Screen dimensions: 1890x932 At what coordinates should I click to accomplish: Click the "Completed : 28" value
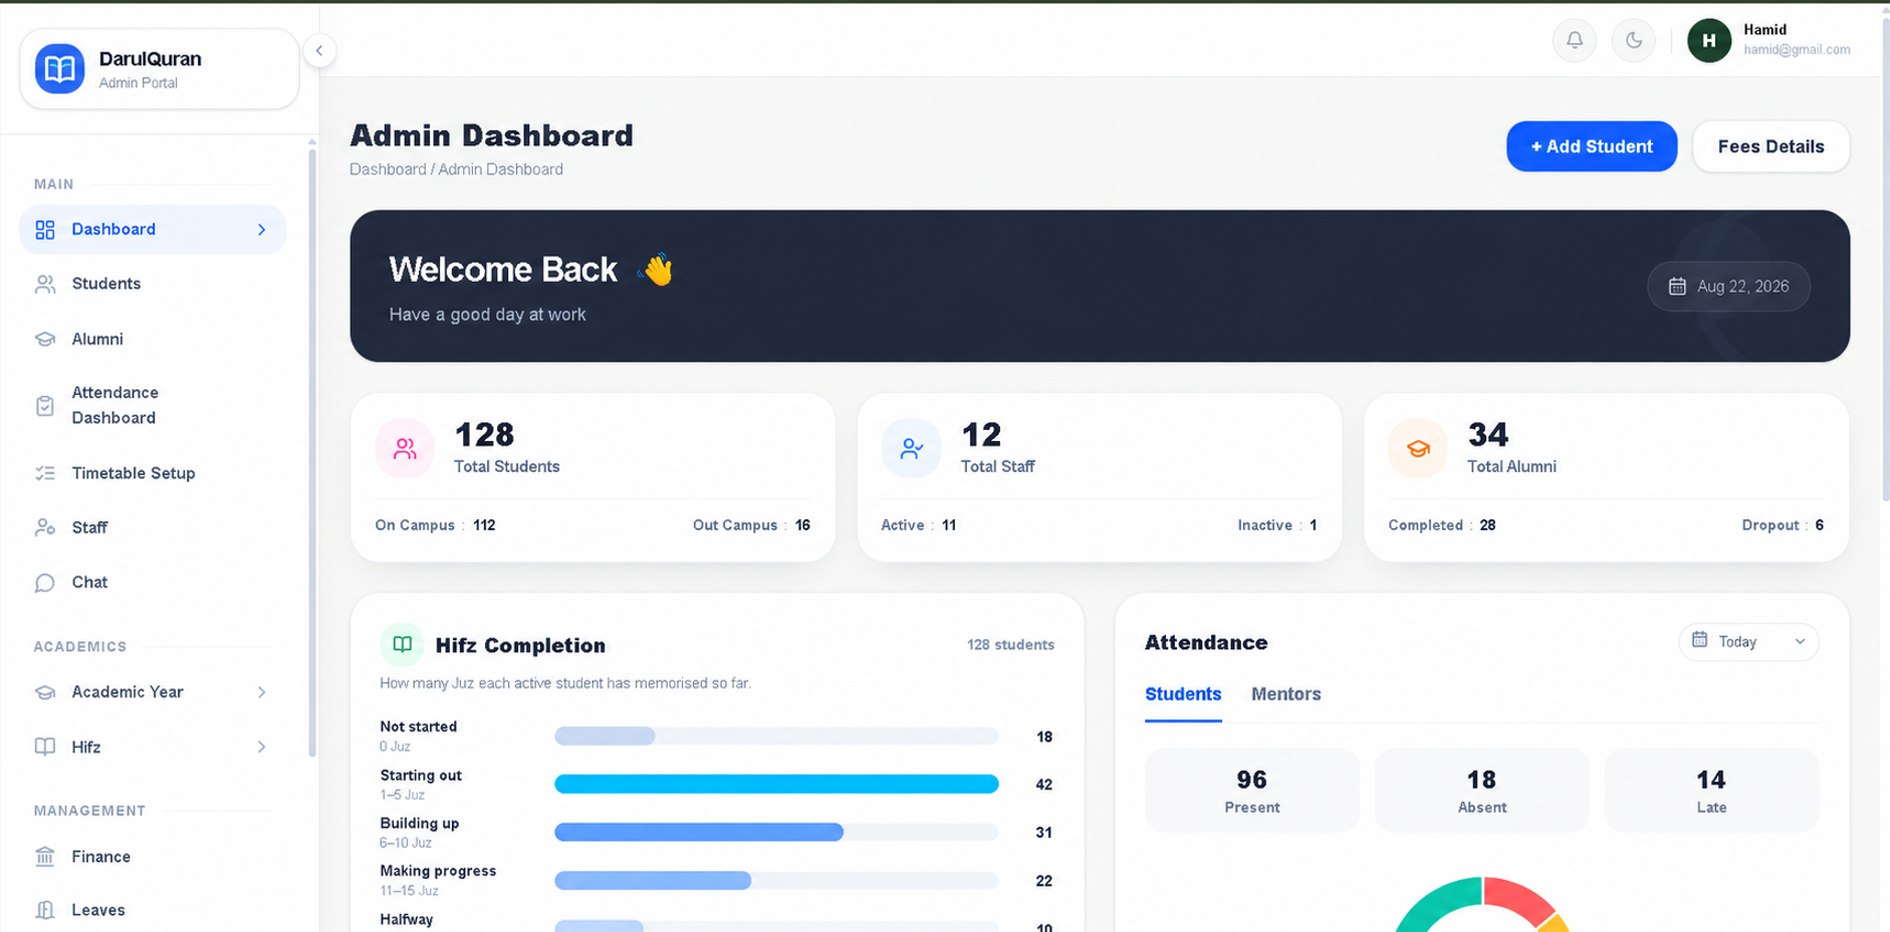point(1442,525)
